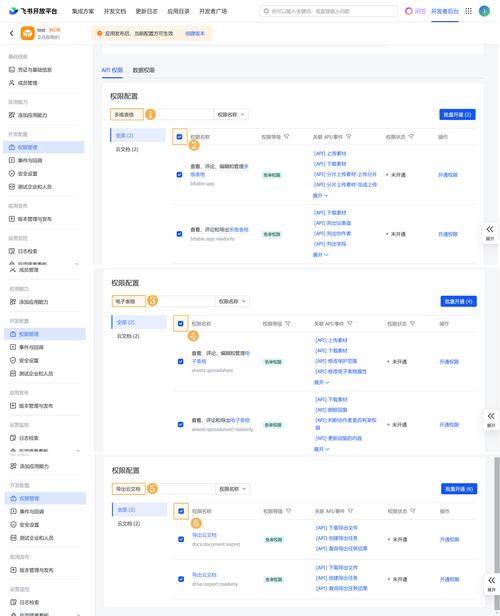Click the user avatar in the header

click(x=484, y=11)
